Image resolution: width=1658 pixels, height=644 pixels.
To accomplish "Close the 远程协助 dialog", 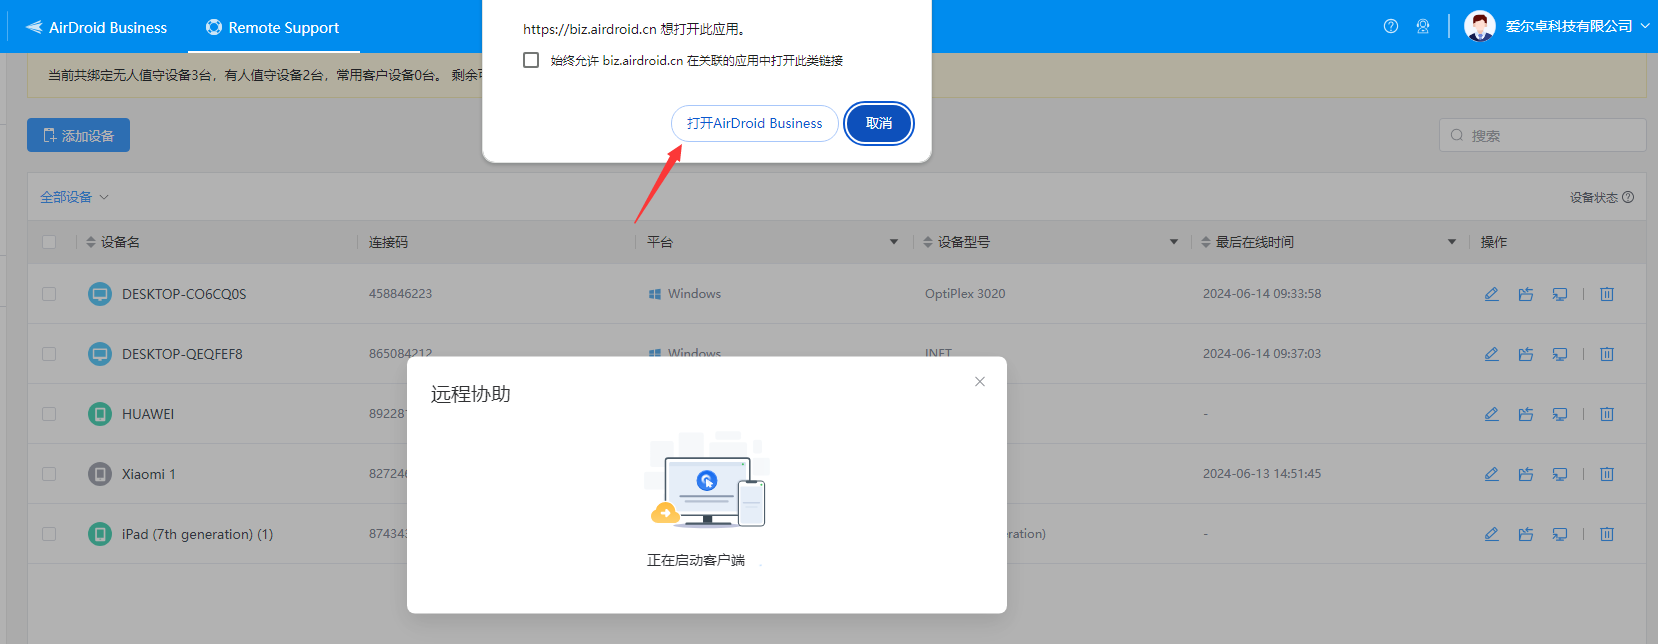I will (x=980, y=381).
